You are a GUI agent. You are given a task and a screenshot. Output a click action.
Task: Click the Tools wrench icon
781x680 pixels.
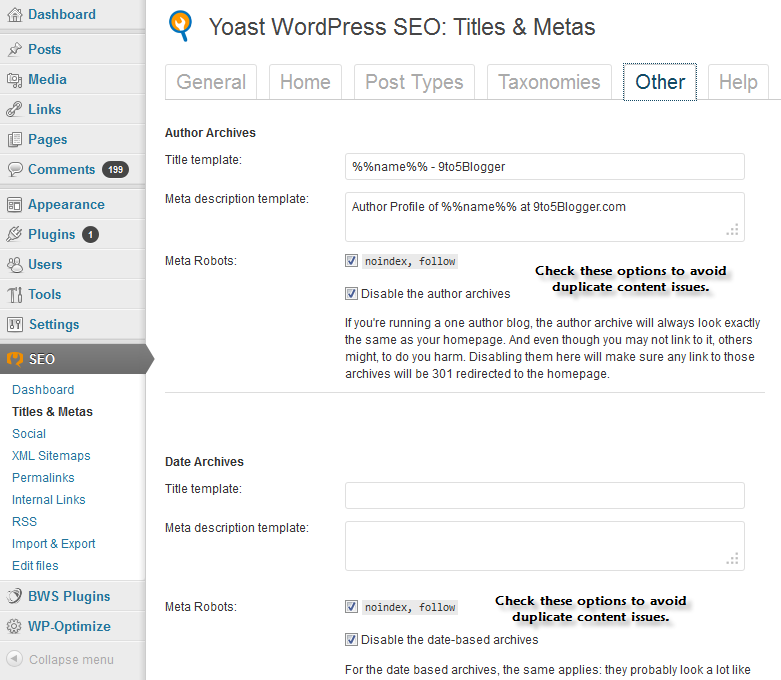click(15, 294)
